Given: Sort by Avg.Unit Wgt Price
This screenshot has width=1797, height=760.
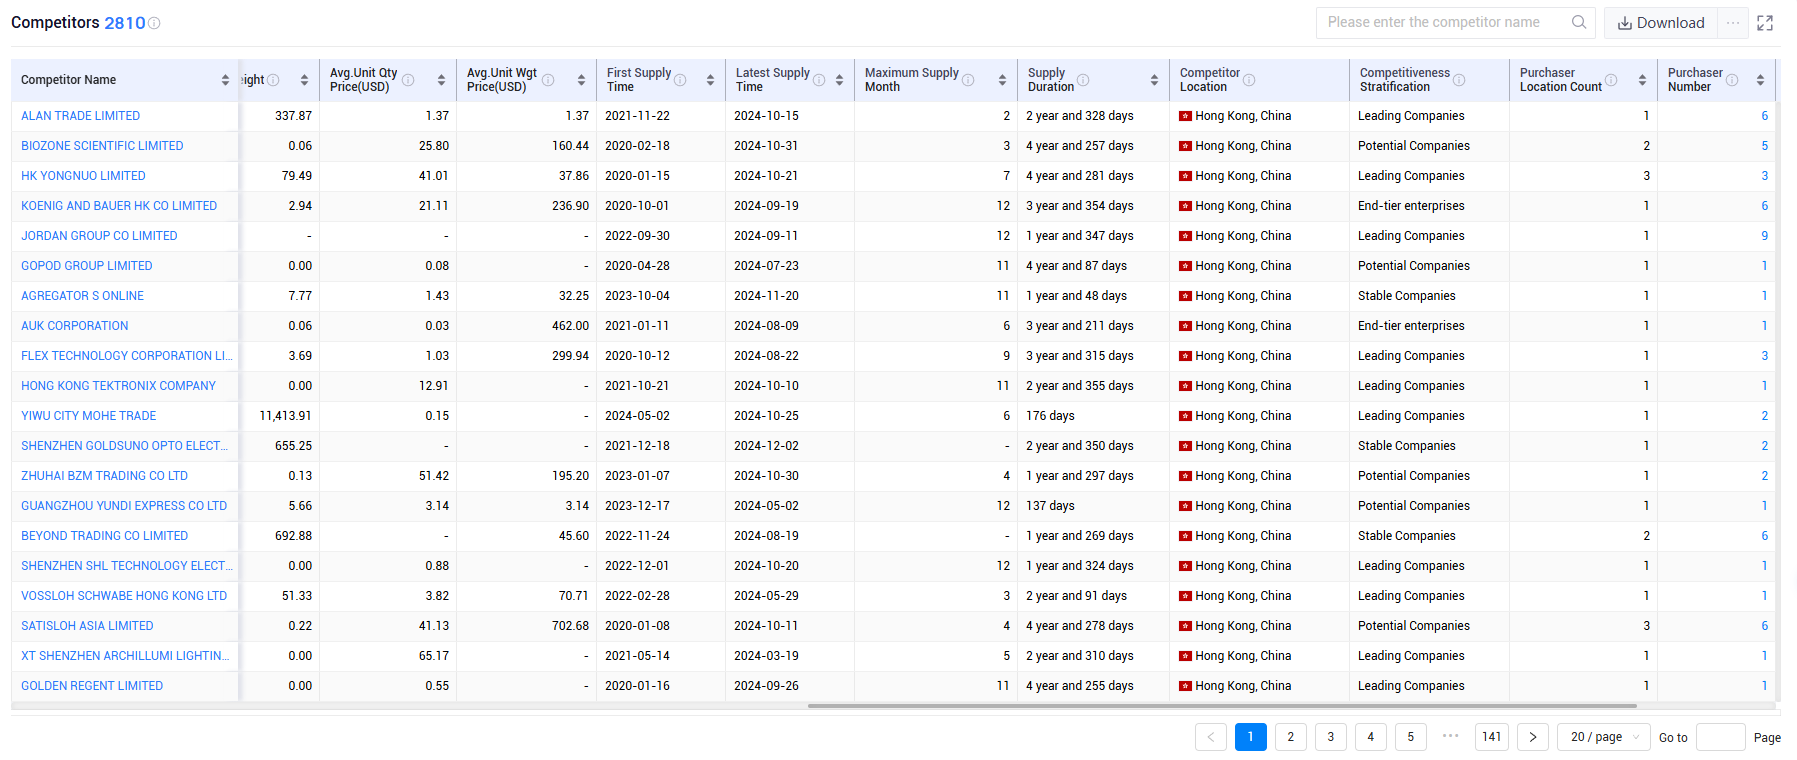Looking at the screenshot, I should [581, 80].
